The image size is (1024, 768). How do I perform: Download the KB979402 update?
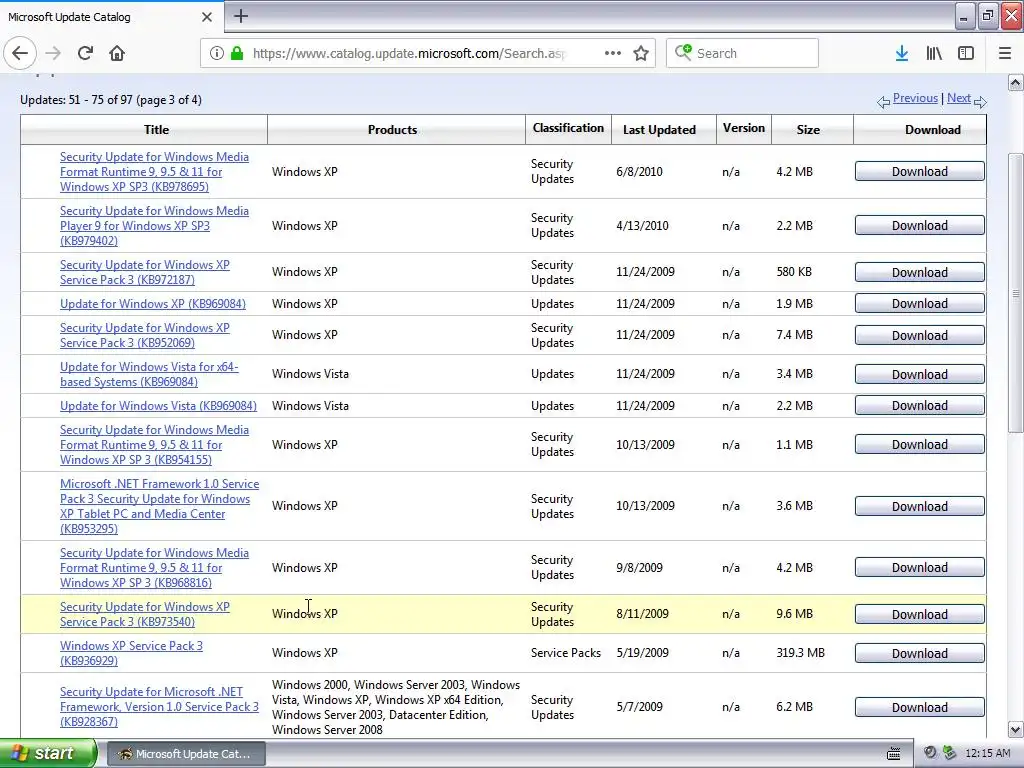[920, 225]
